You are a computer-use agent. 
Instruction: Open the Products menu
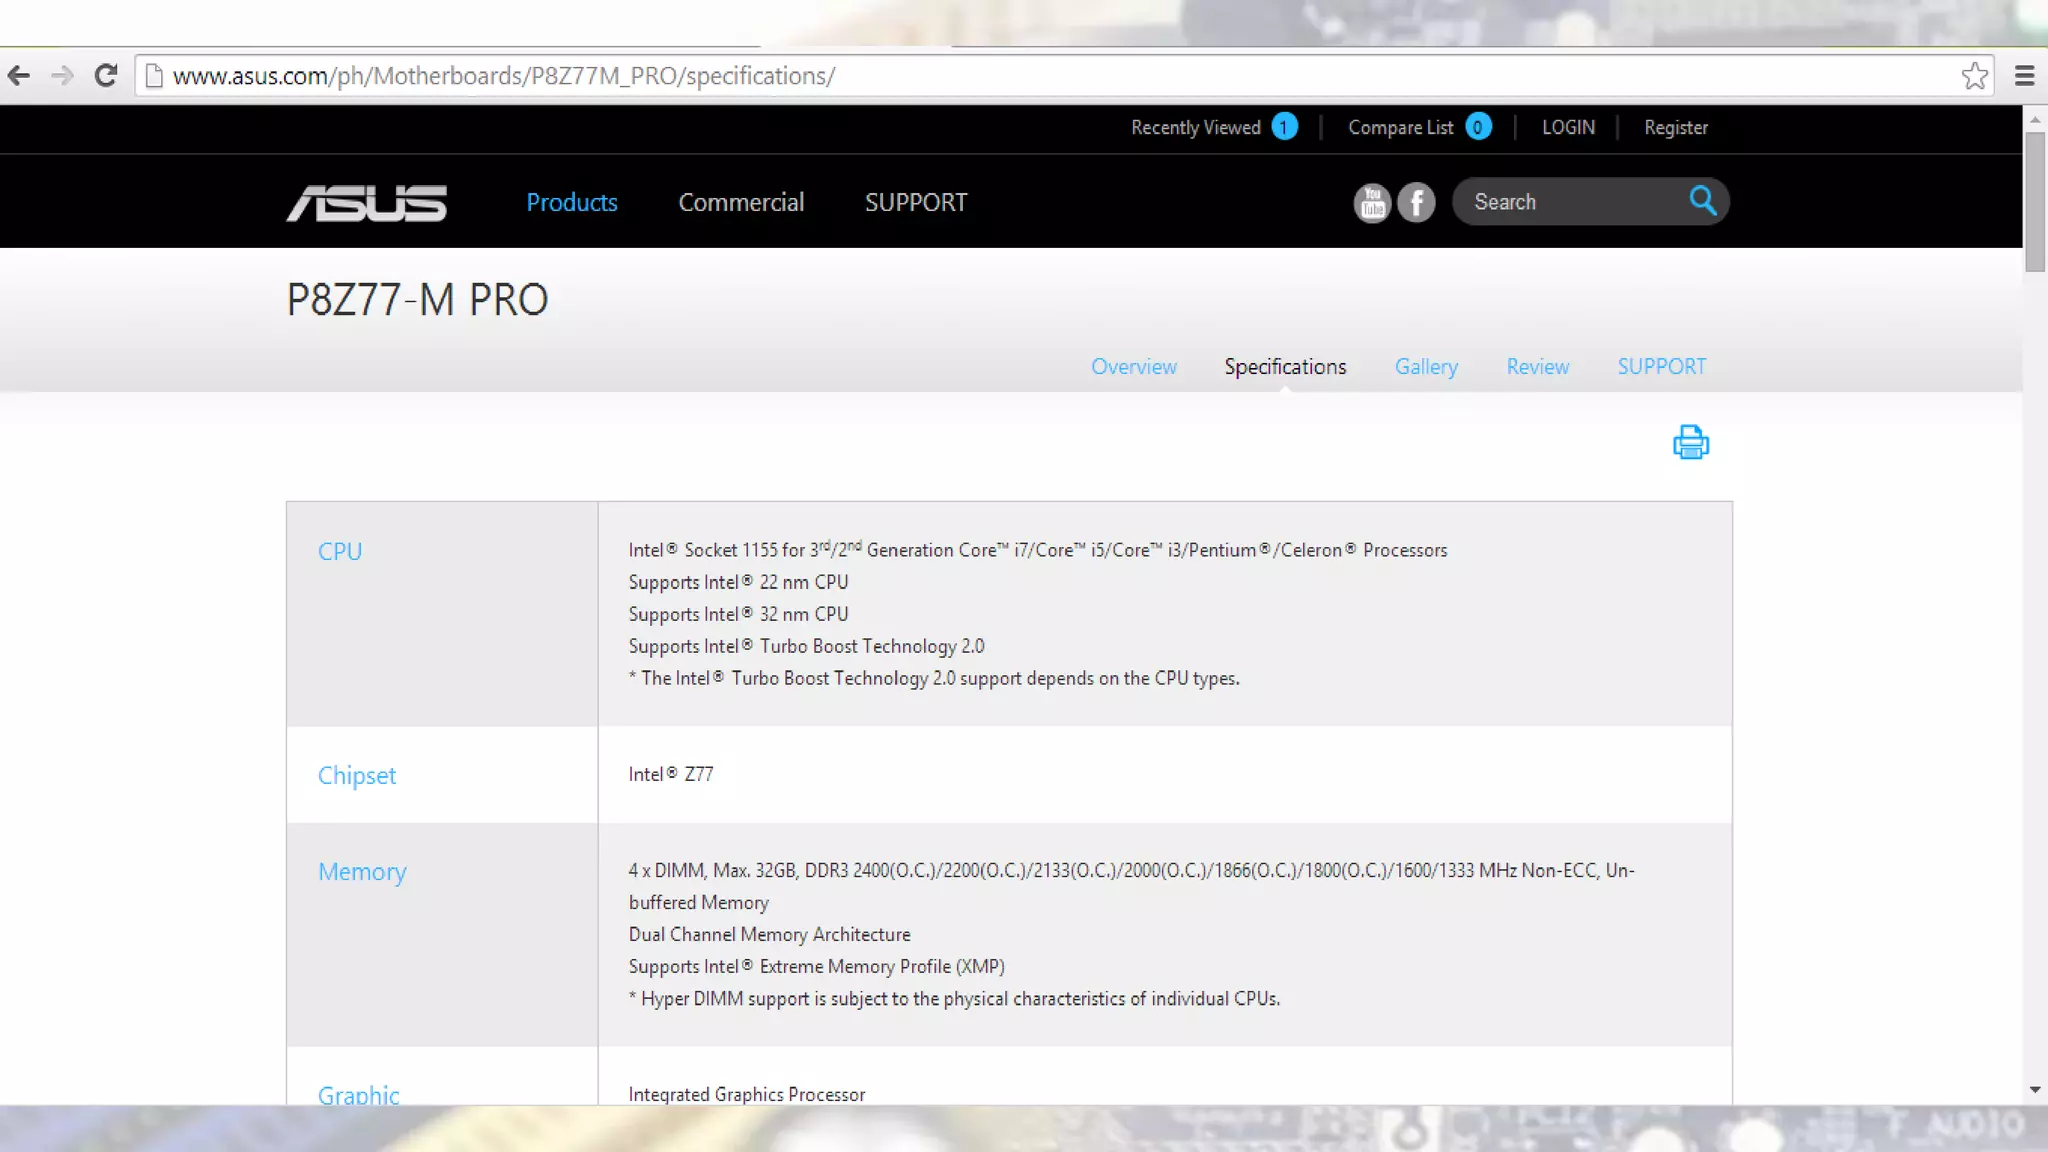[572, 202]
